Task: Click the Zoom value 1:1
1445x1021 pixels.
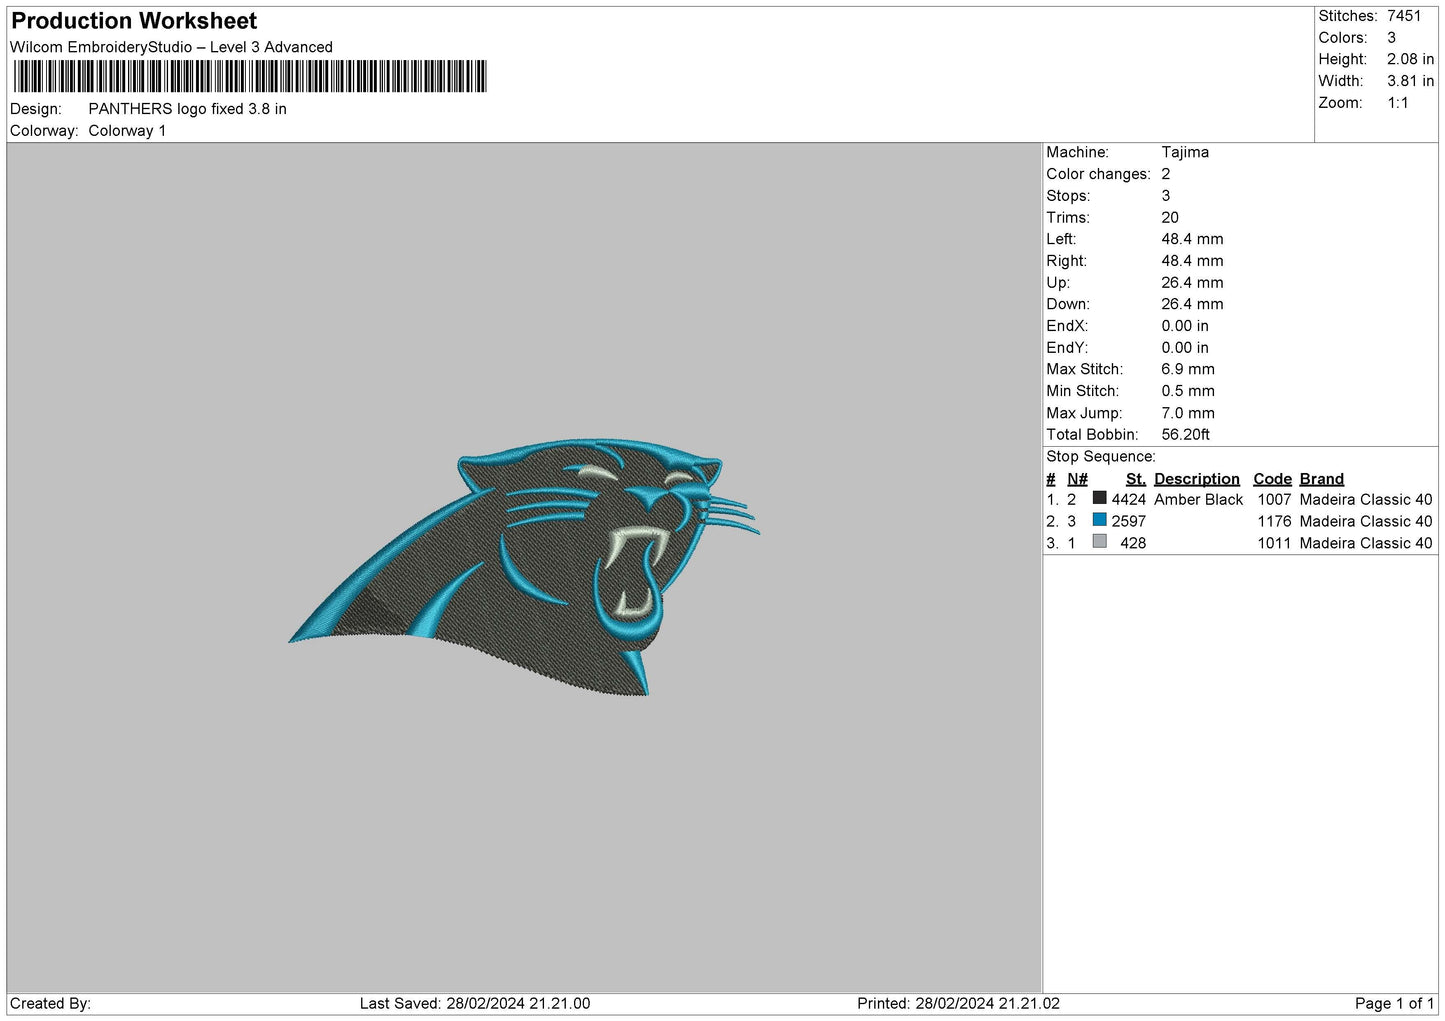Action: point(1397,103)
